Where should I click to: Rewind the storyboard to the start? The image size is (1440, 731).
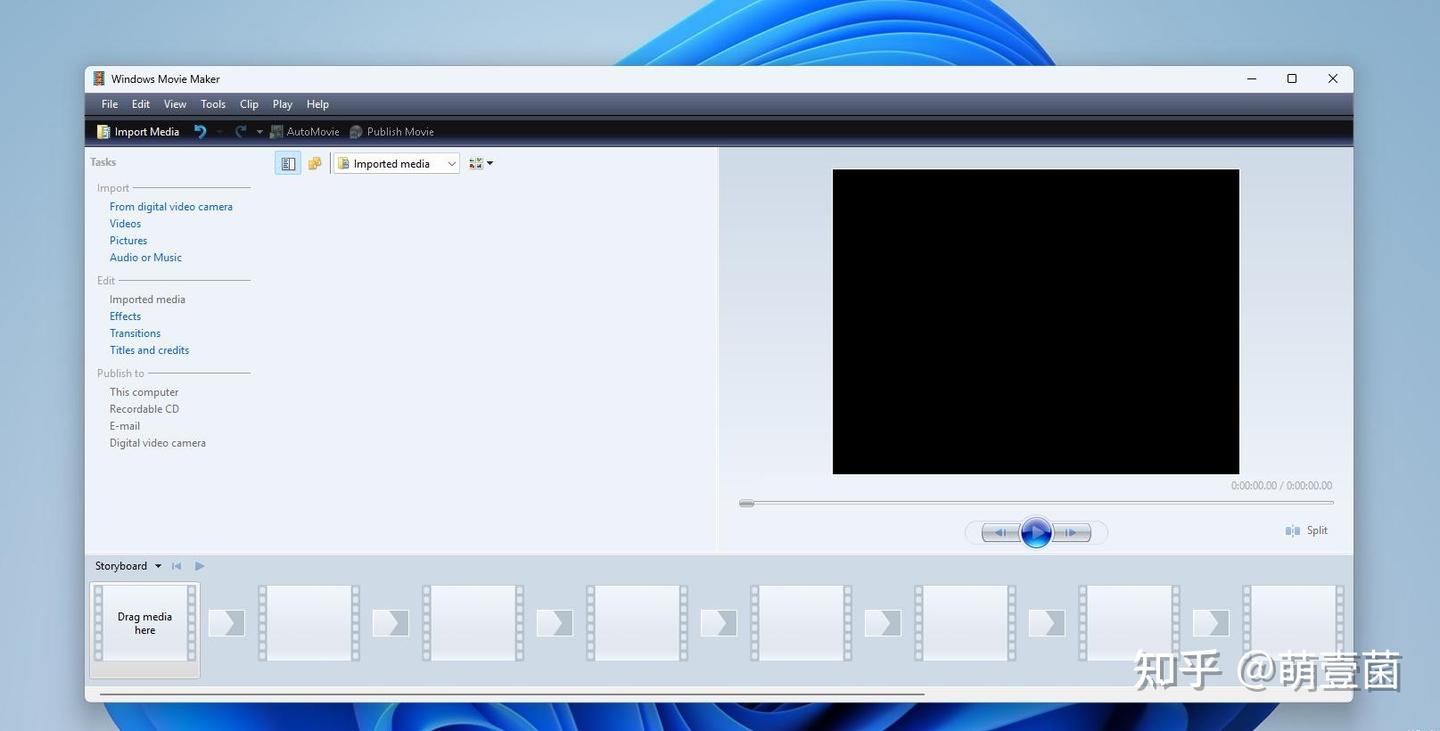pyautogui.click(x=177, y=566)
